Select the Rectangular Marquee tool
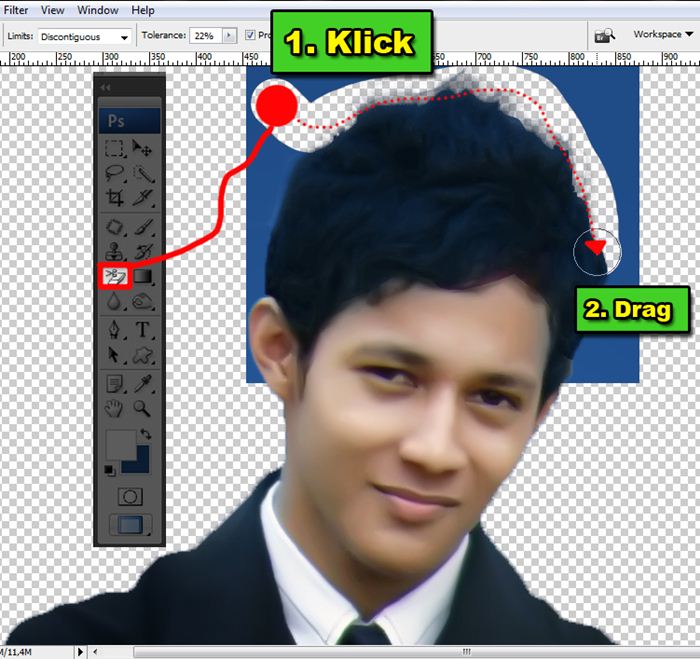 coord(114,148)
